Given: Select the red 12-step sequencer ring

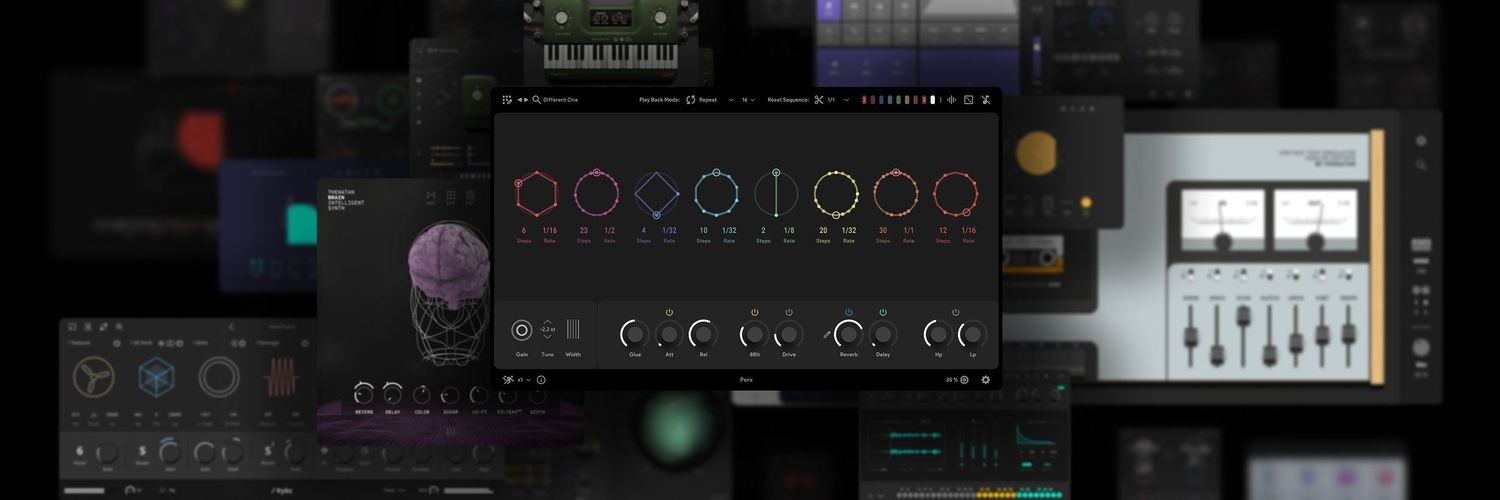Looking at the screenshot, I should pos(956,193).
